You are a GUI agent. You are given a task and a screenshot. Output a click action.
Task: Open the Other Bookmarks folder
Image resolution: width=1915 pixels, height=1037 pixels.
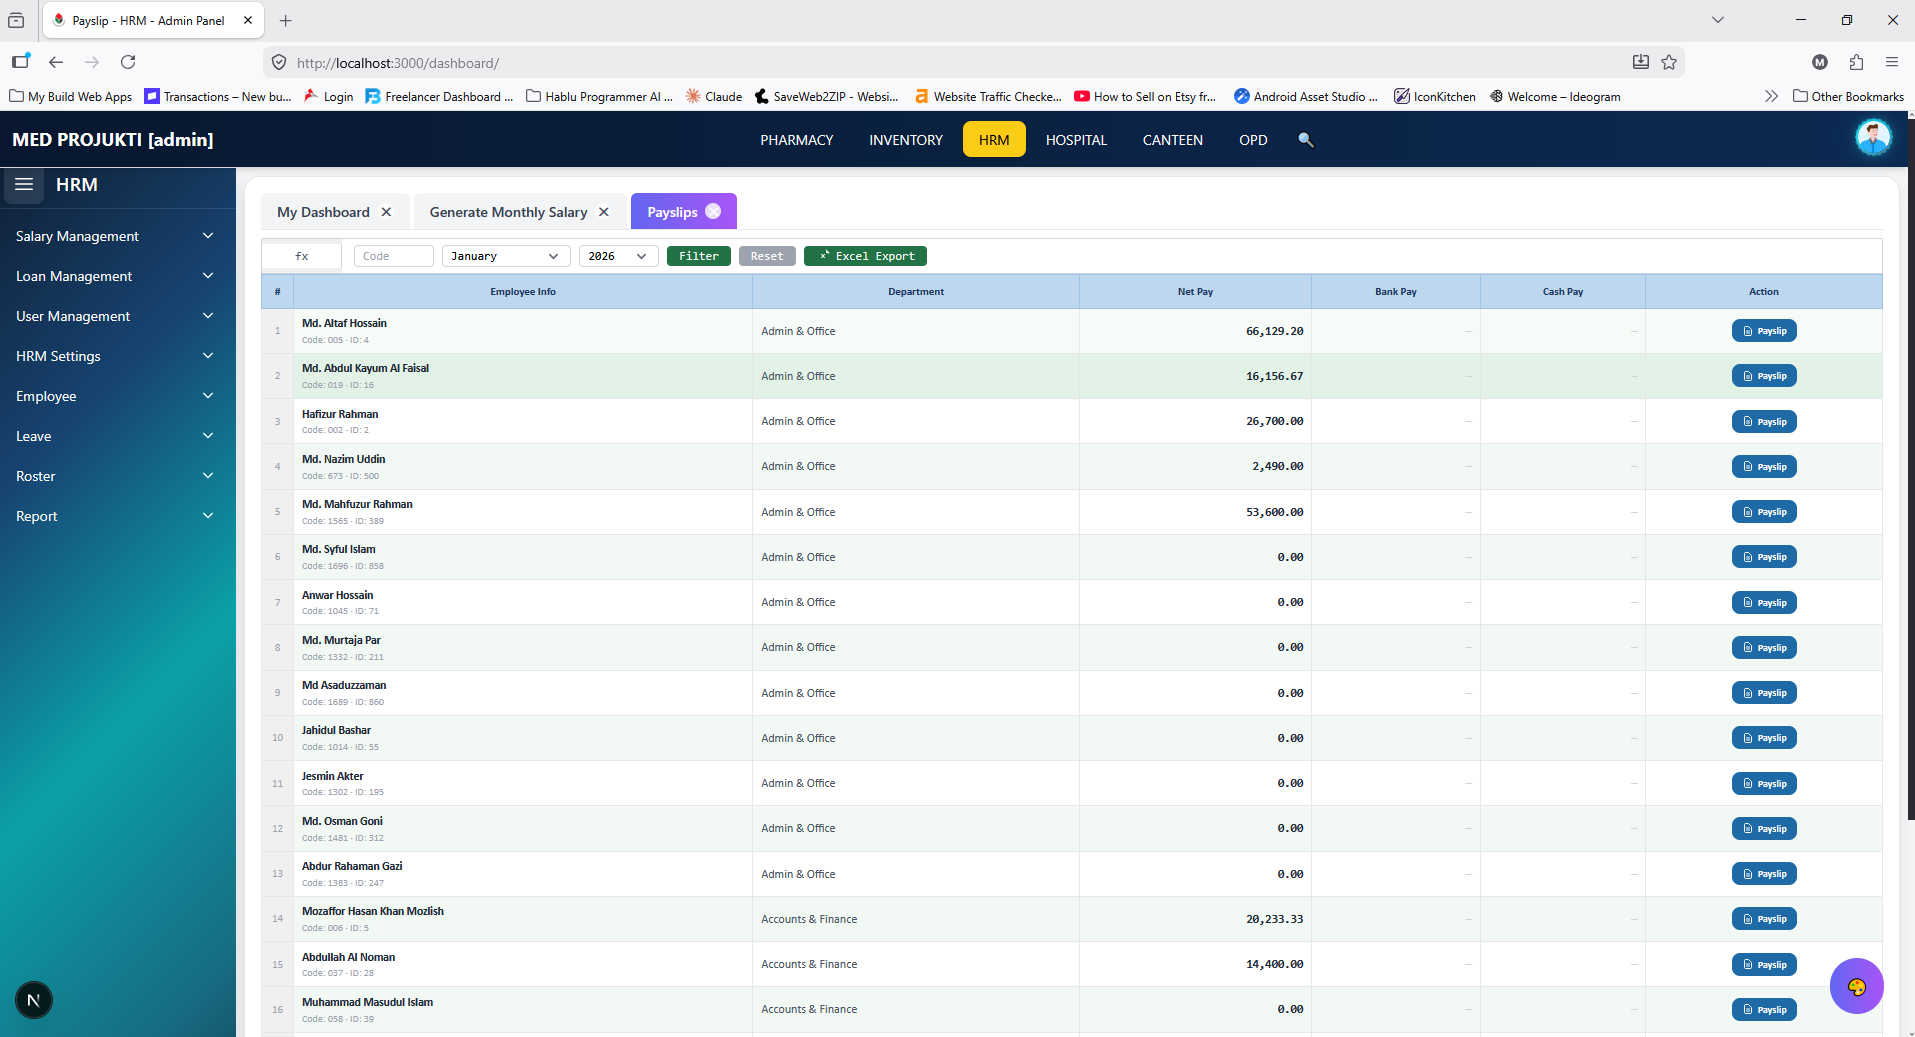(1848, 96)
